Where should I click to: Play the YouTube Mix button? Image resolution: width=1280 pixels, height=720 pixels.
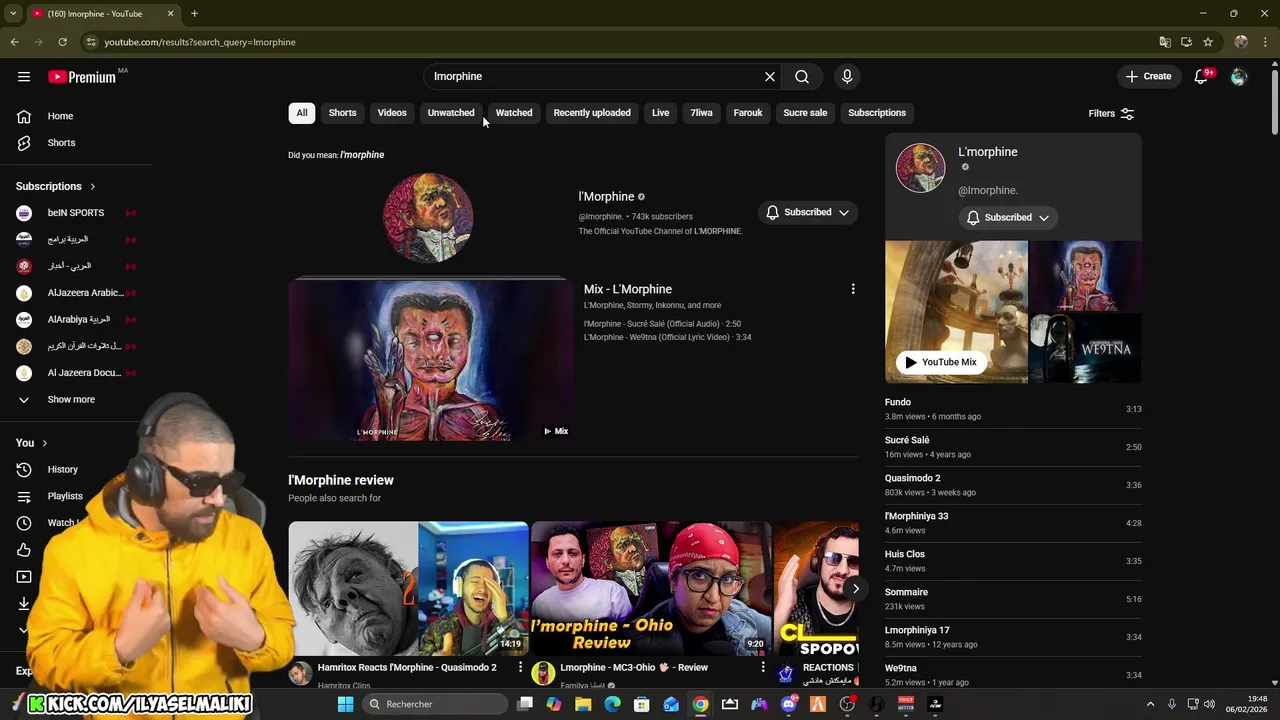coord(941,362)
